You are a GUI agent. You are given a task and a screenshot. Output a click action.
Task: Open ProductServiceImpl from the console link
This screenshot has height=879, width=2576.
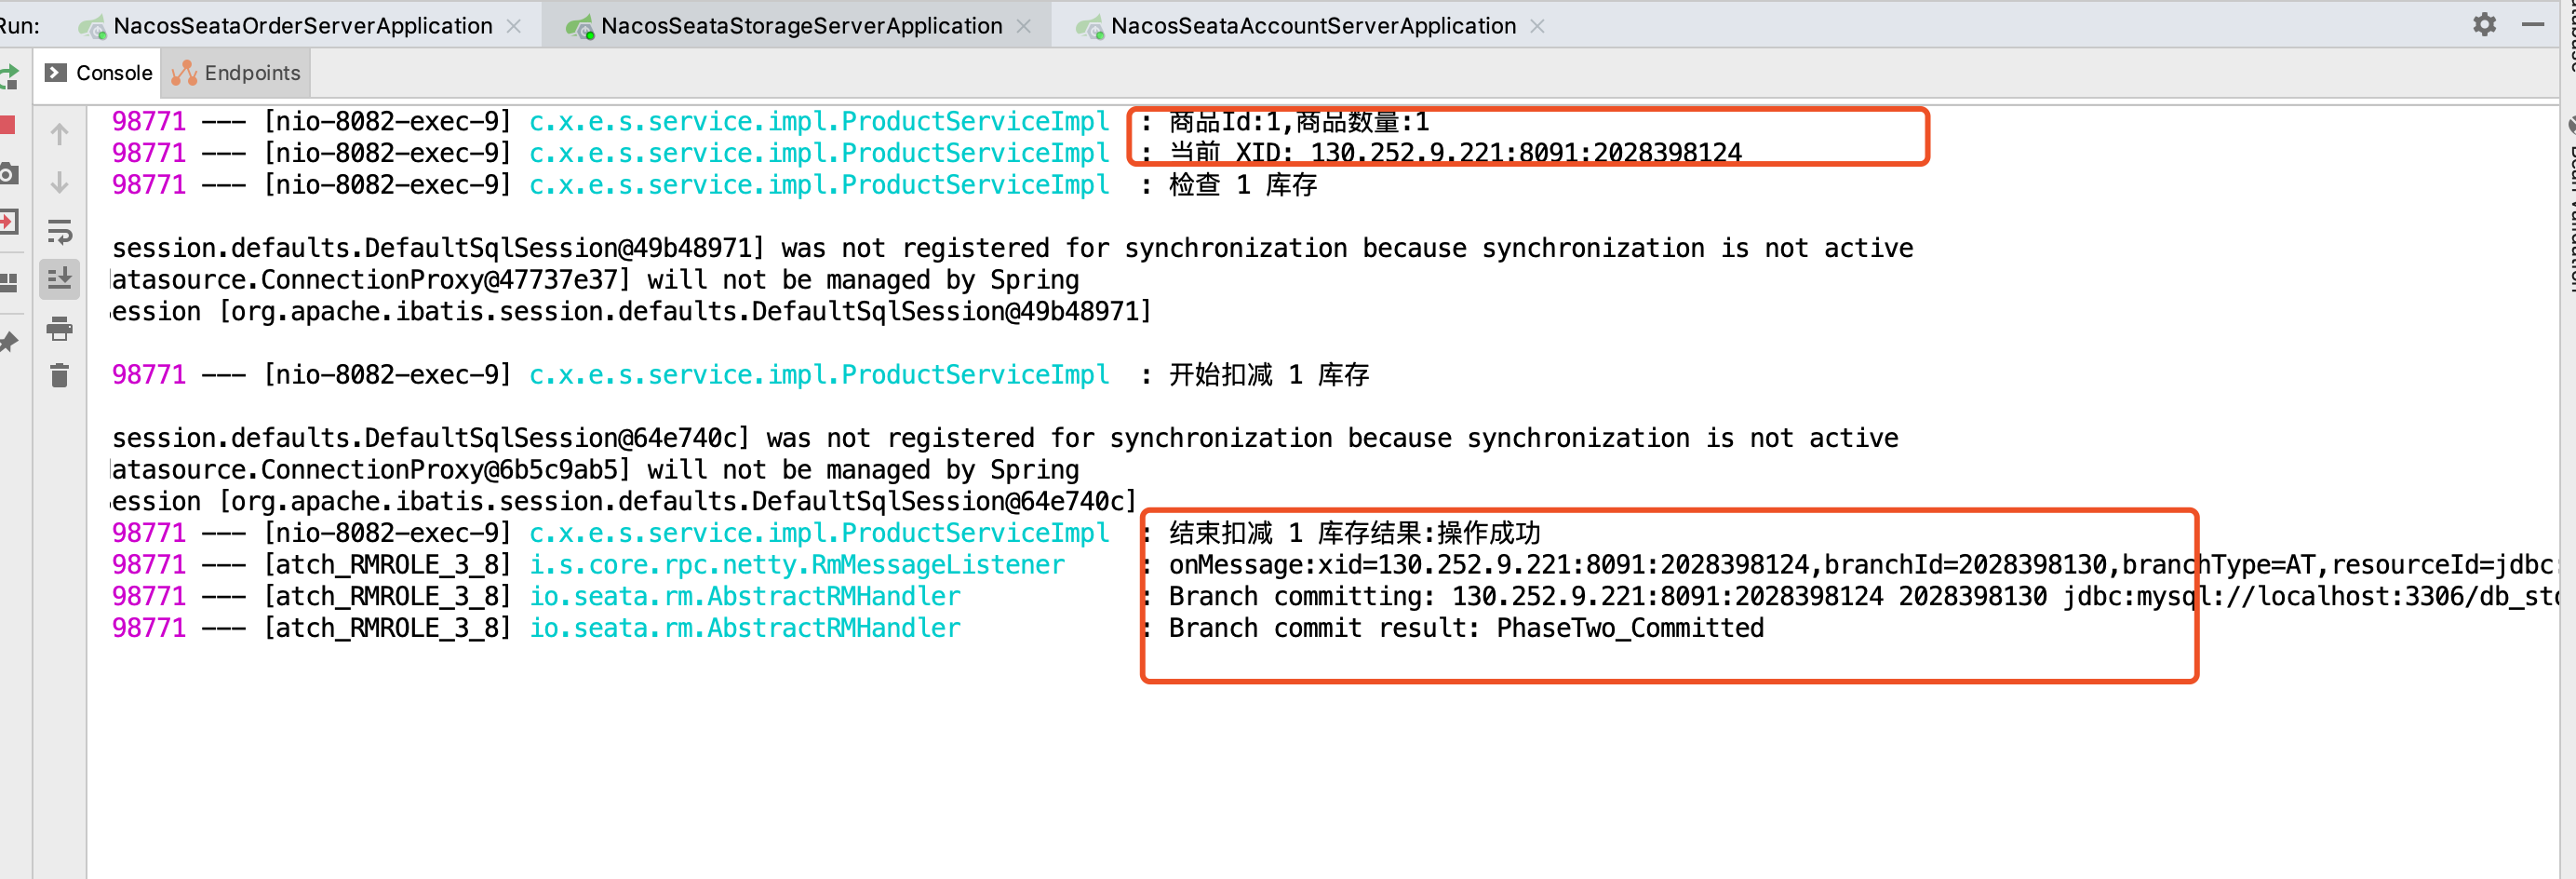pos(818,121)
